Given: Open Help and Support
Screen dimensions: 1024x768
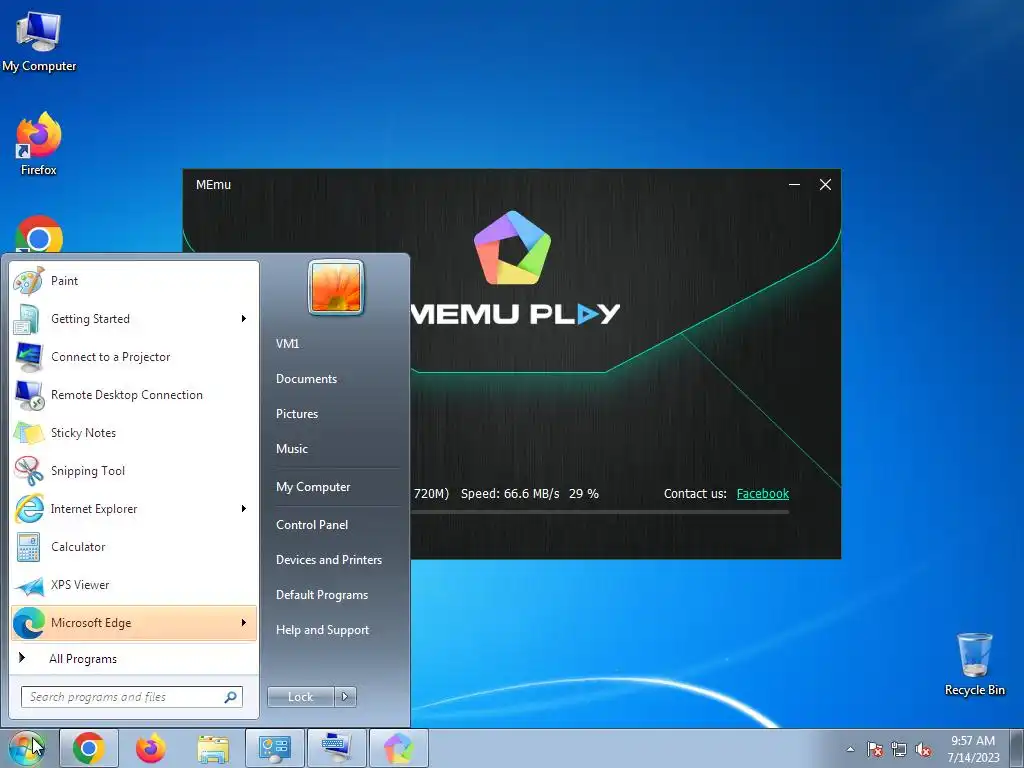Looking at the screenshot, I should click(322, 630).
